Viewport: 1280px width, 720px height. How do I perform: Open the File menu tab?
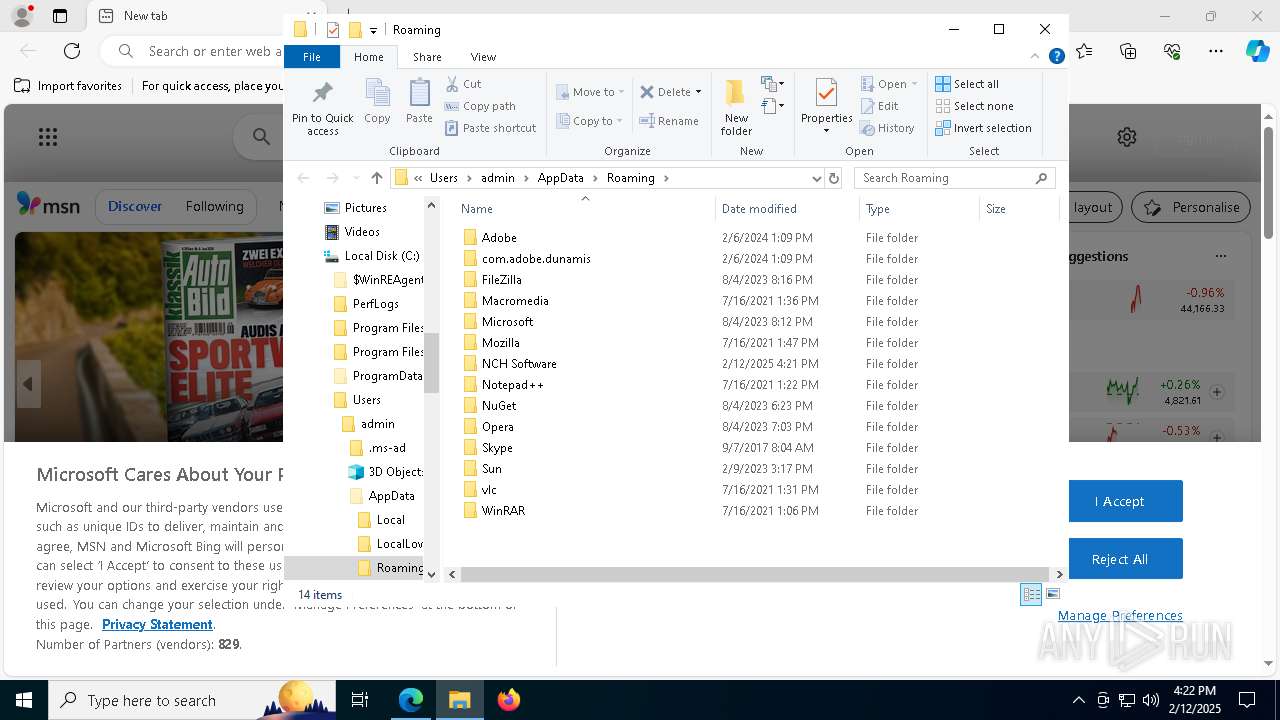click(312, 57)
